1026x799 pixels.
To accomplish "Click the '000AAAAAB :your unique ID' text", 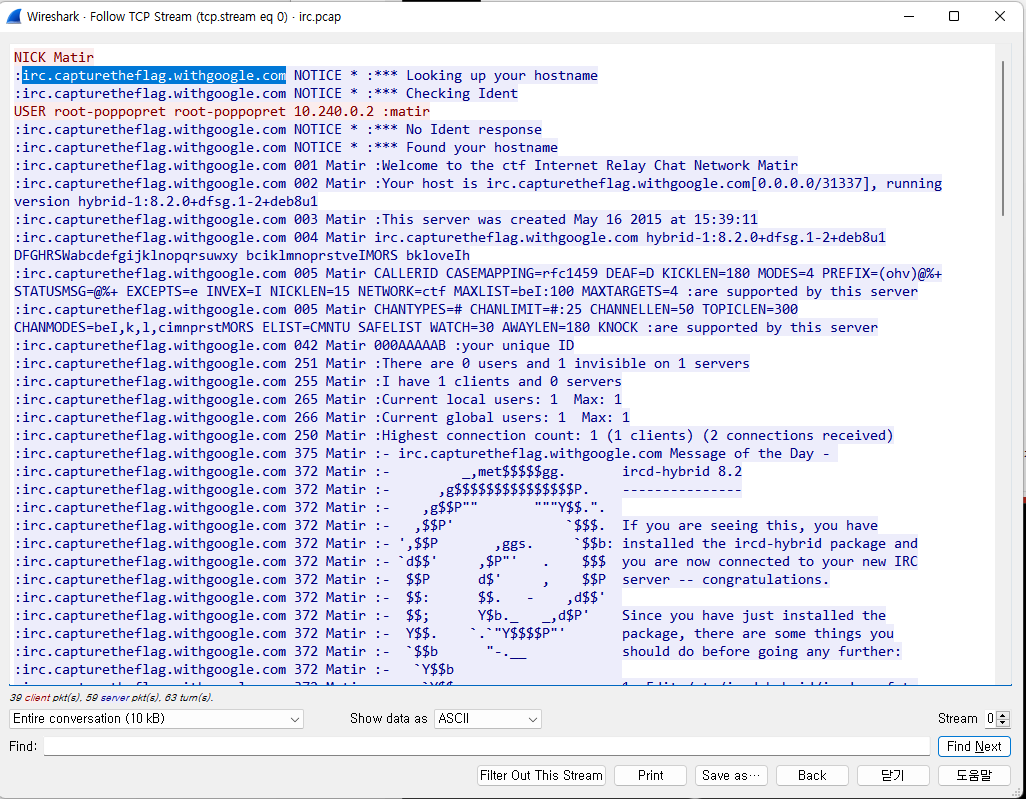I will 474,346.
